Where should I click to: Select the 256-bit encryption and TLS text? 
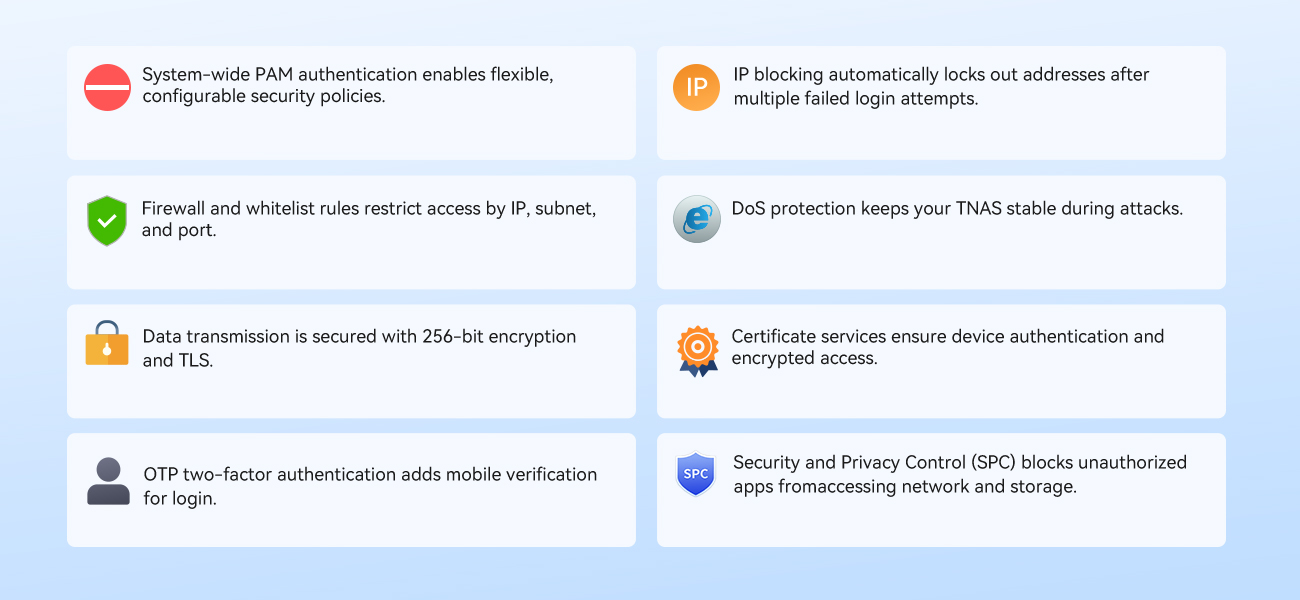[359, 348]
